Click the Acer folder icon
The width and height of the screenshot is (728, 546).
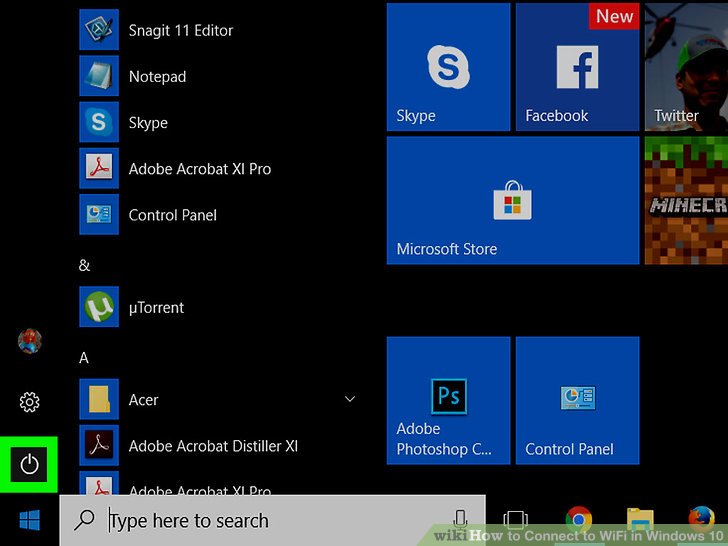tap(99, 399)
